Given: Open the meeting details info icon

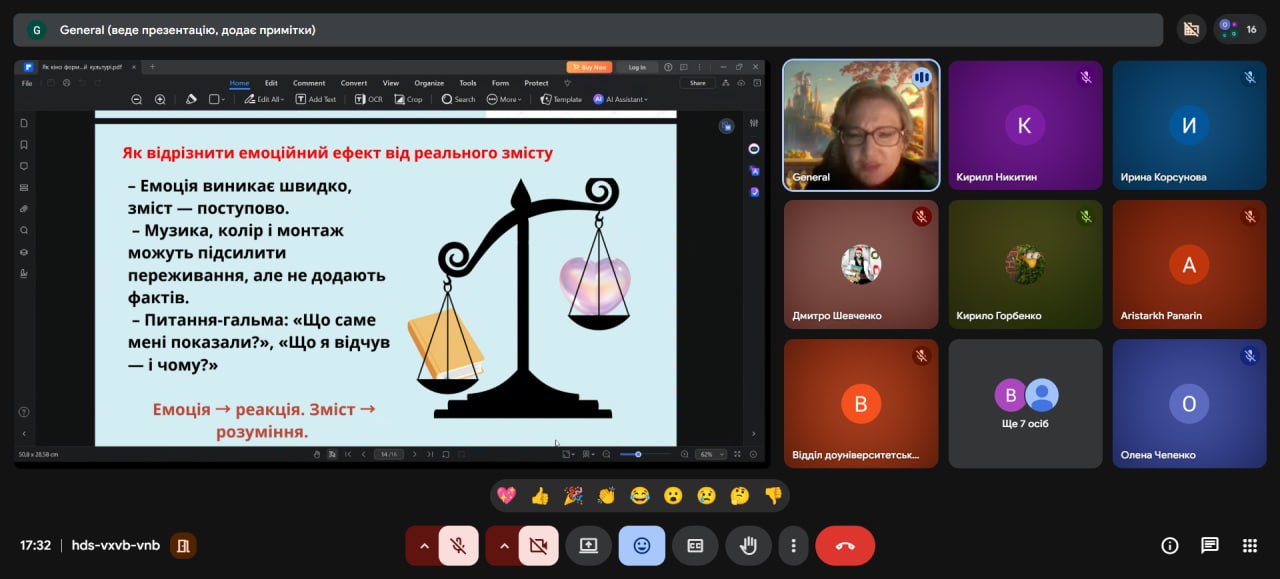Looking at the screenshot, I should point(1169,545).
